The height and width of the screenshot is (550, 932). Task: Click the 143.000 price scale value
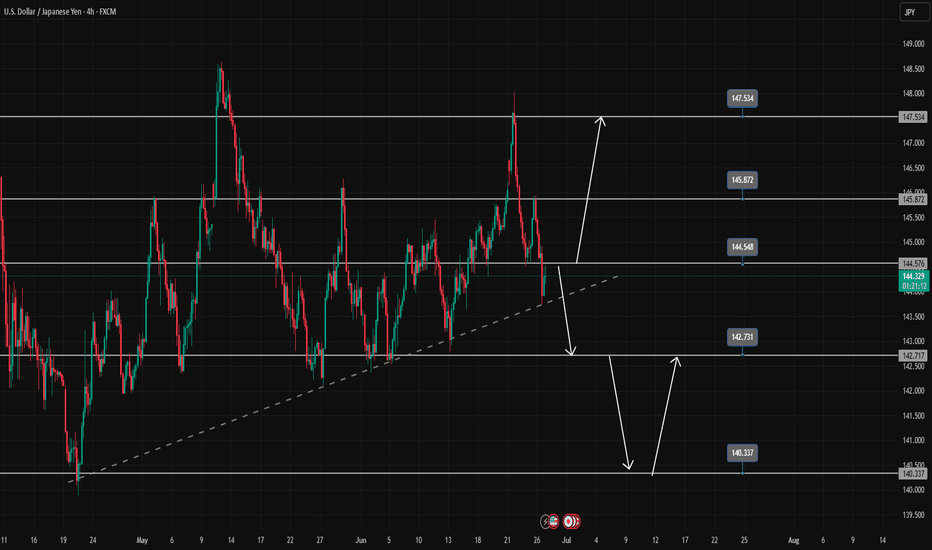pos(914,341)
